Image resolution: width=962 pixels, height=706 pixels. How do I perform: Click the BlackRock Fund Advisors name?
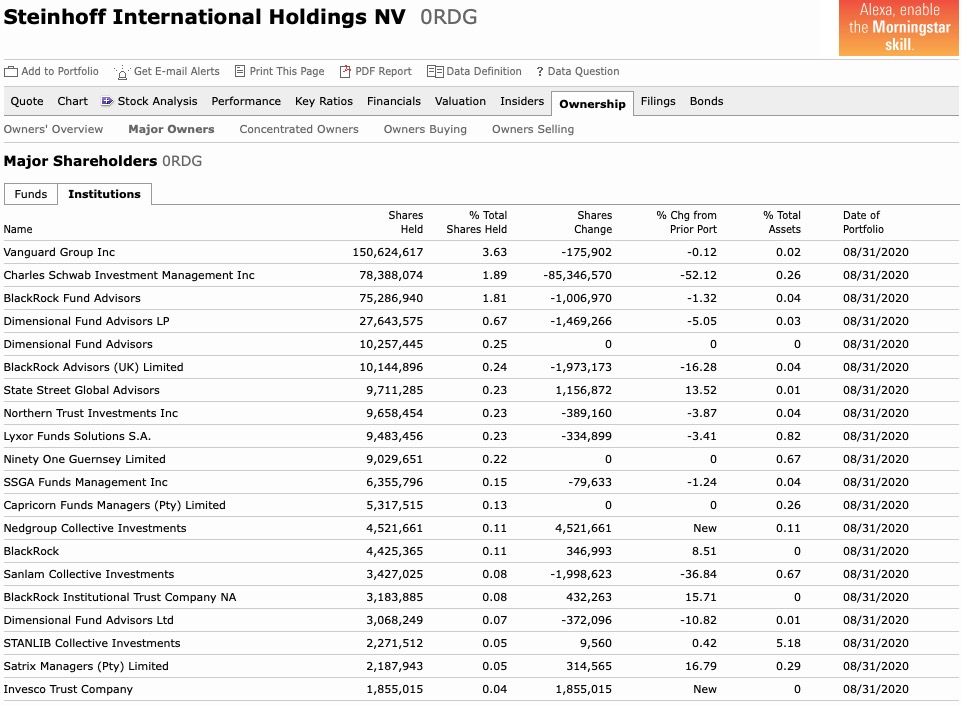click(72, 298)
